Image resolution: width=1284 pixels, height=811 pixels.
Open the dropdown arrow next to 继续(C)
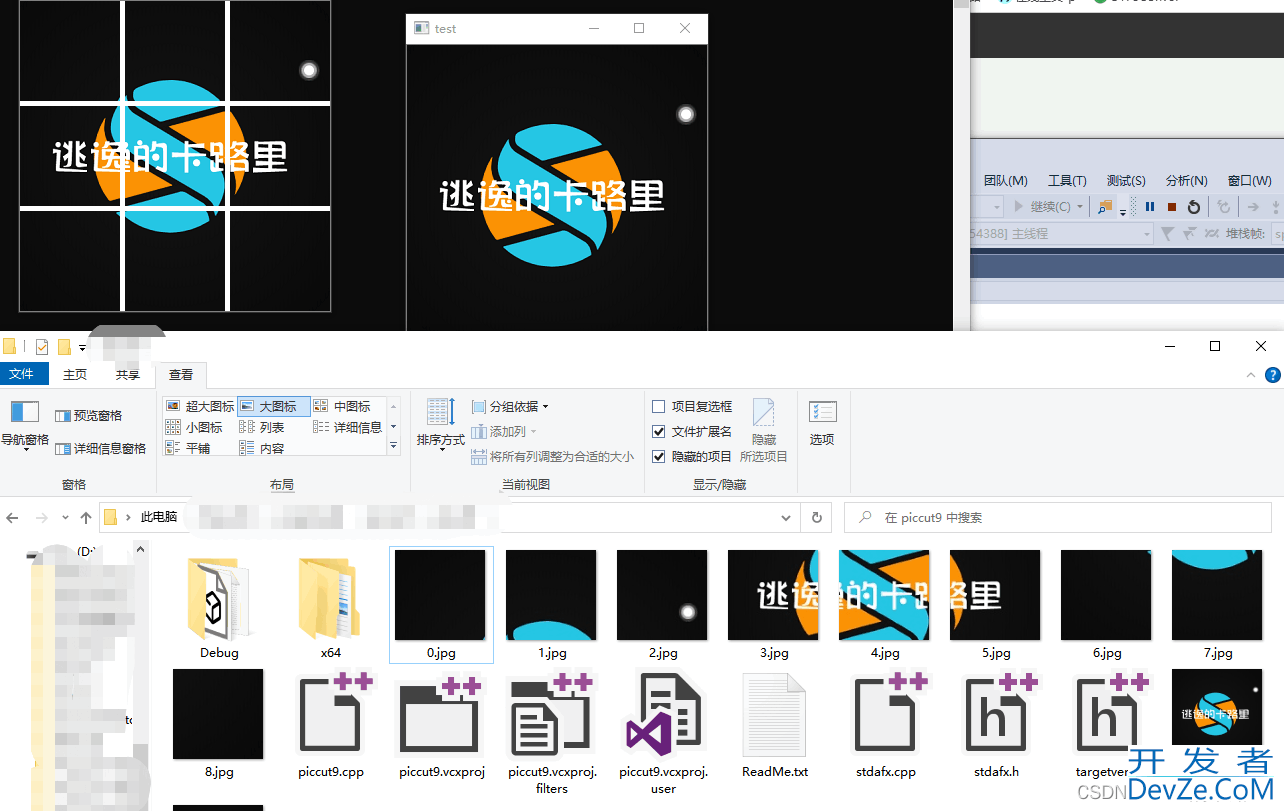[1080, 207]
